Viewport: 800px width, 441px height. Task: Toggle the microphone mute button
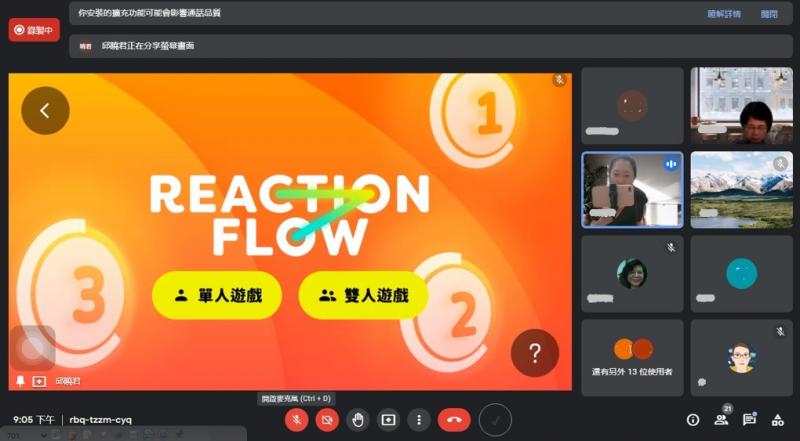296,420
